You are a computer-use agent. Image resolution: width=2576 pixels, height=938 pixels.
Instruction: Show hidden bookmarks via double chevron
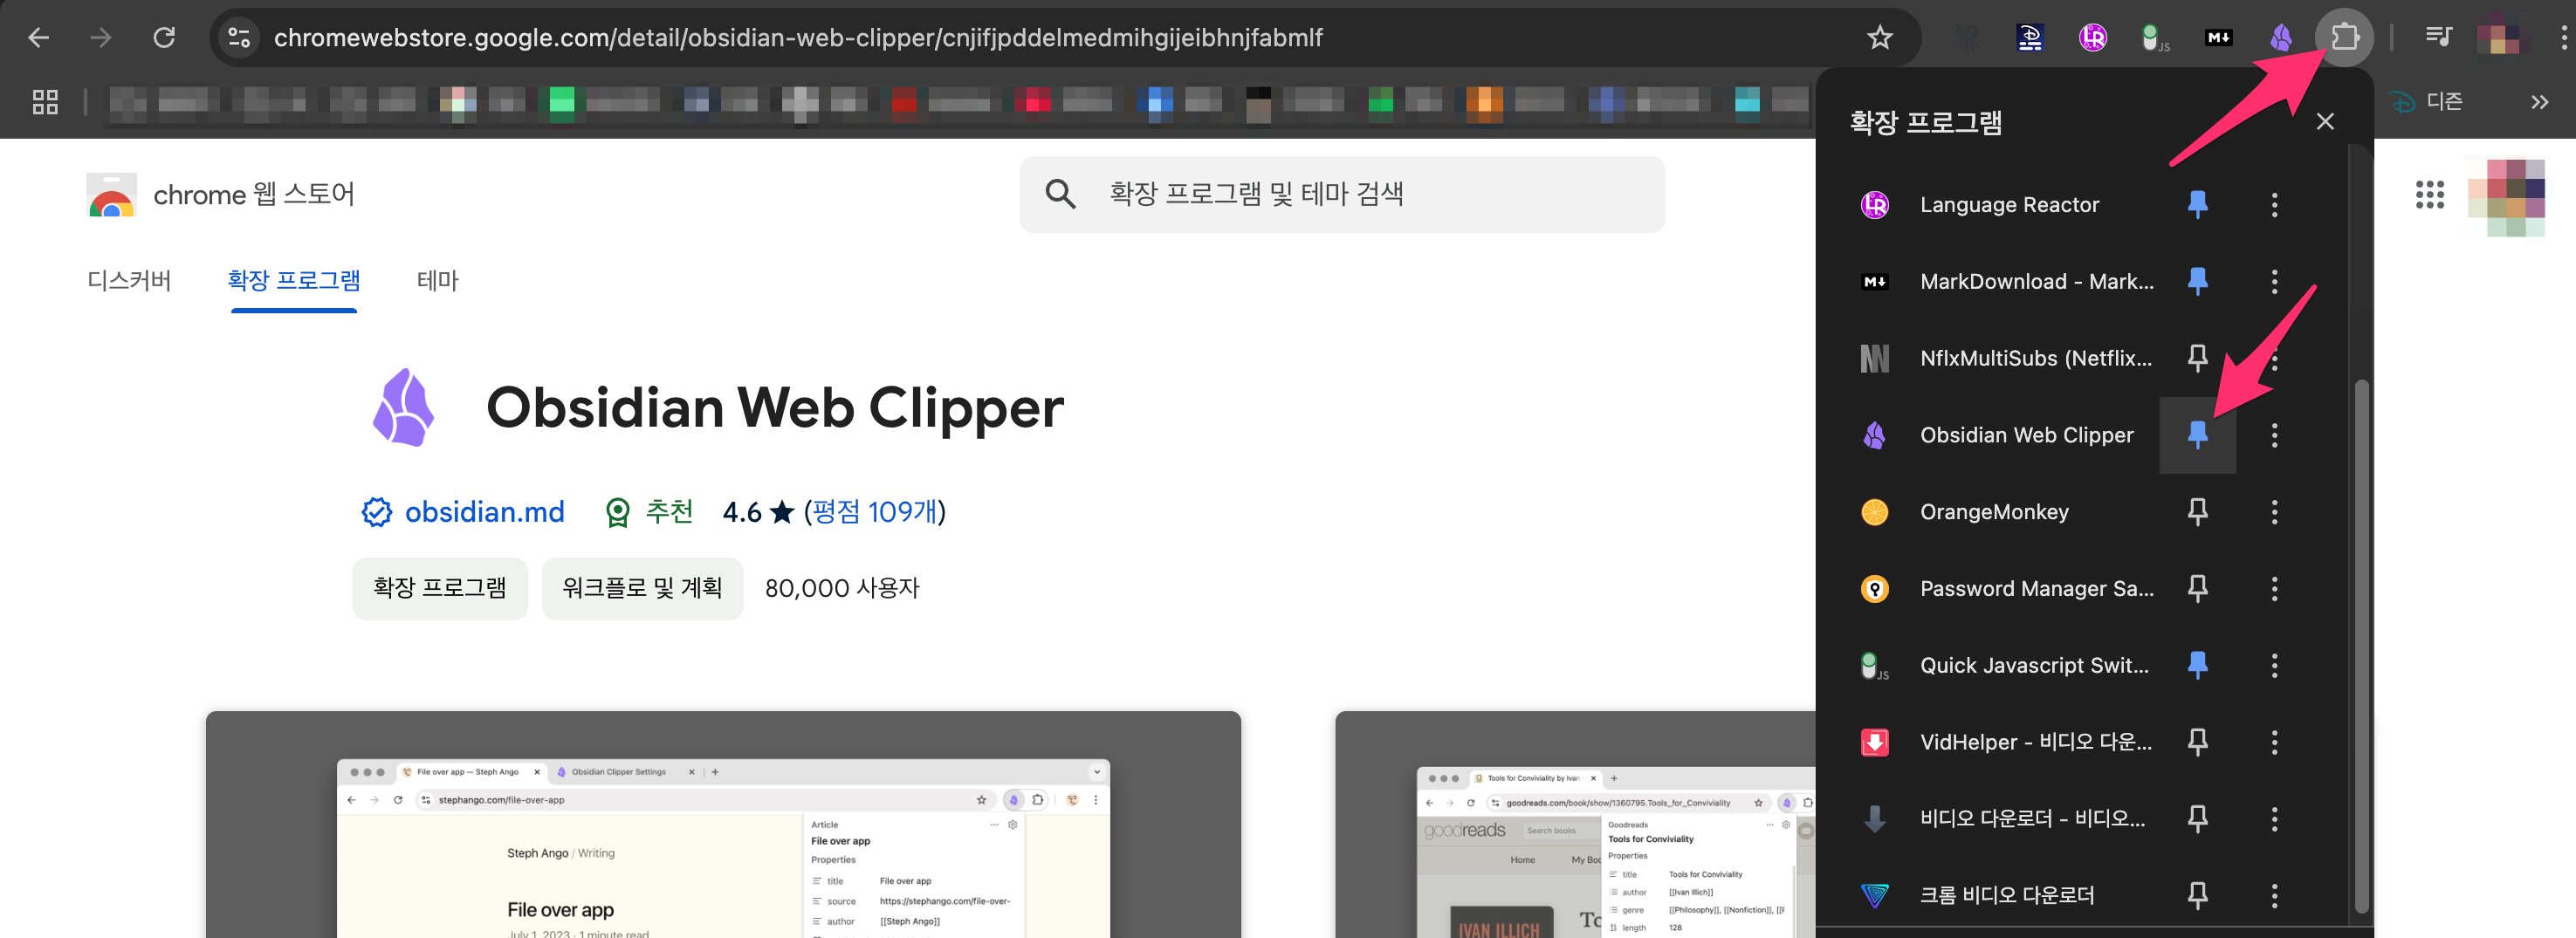click(x=2539, y=102)
